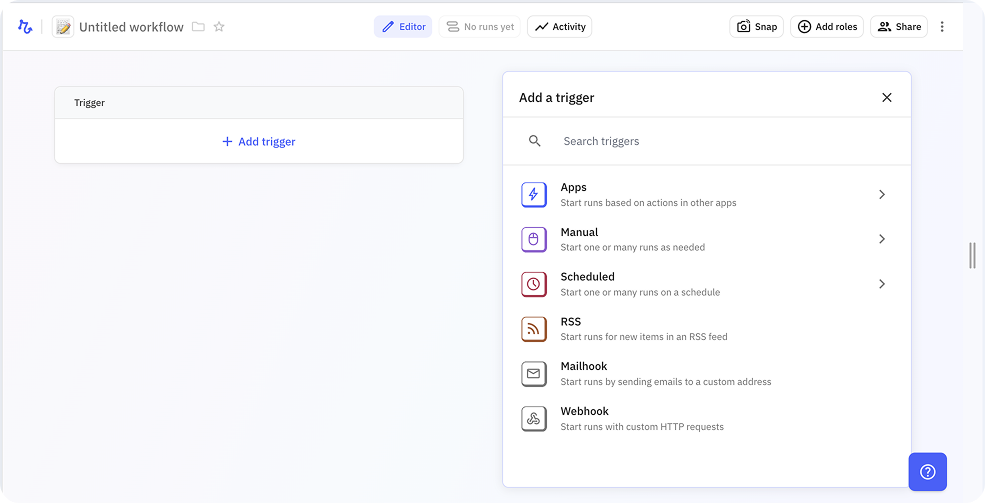Screen dimensions: 985x503
Task: Click the Mailhook envelope icon
Action: coord(533,374)
